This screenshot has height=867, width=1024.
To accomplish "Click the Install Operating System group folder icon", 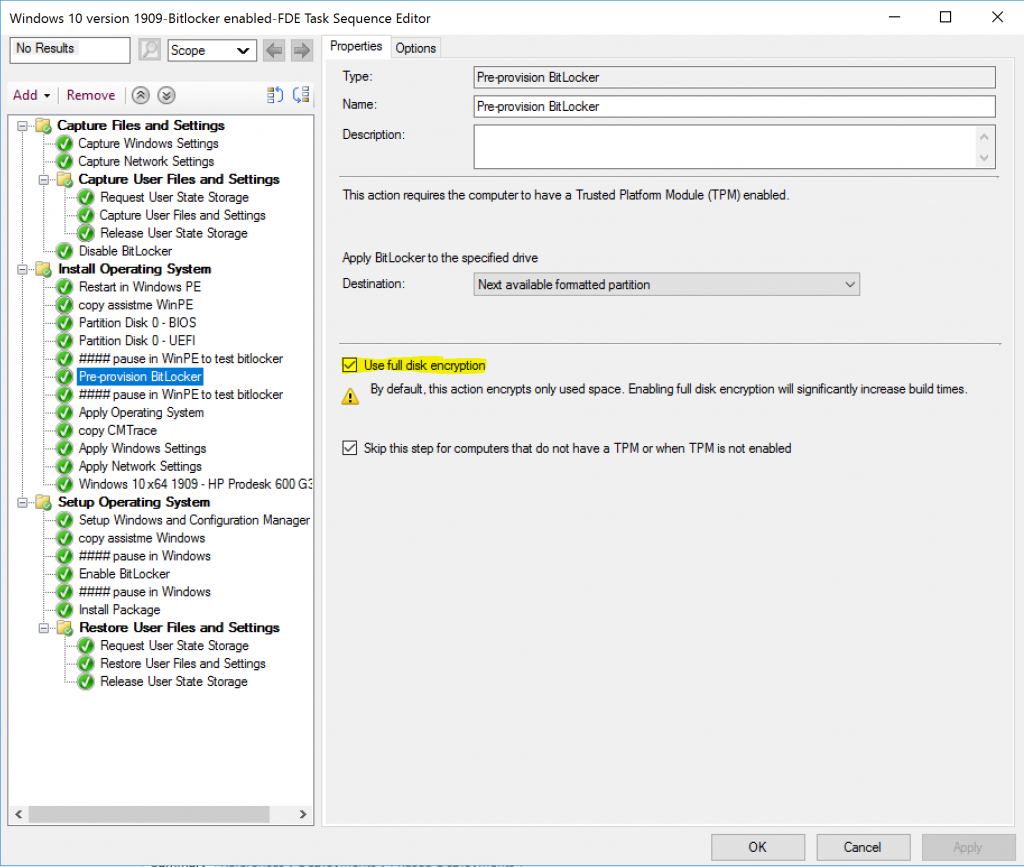I will click(x=41, y=269).
